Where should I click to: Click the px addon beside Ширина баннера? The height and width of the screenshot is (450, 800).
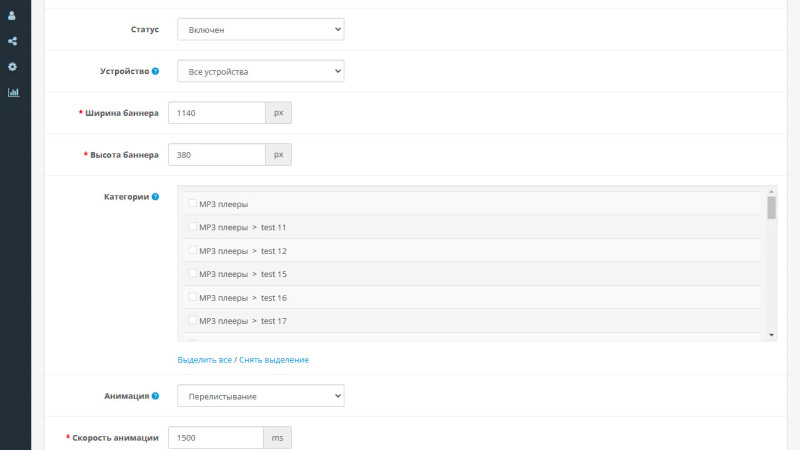click(x=279, y=113)
